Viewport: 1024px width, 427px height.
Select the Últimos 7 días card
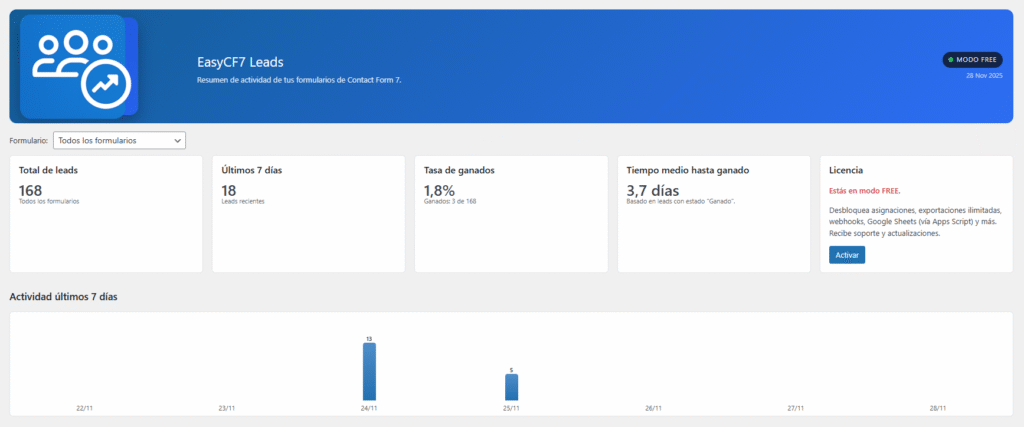point(308,213)
